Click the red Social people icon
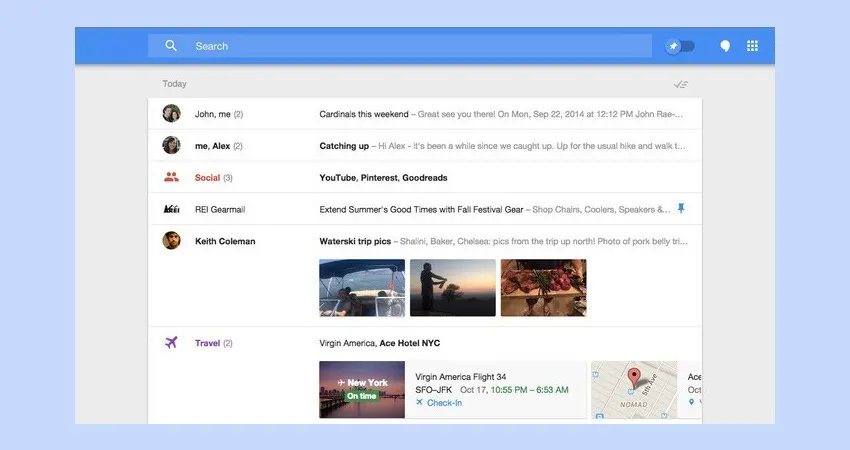 coord(171,177)
